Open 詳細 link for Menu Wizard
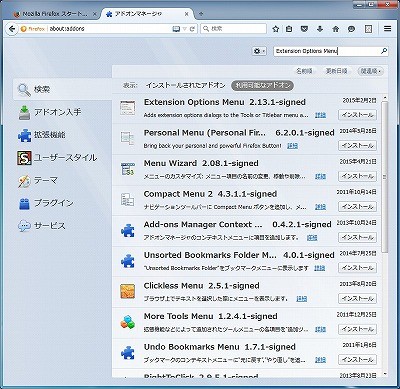Screen dimensions: 400x389 click(x=320, y=176)
